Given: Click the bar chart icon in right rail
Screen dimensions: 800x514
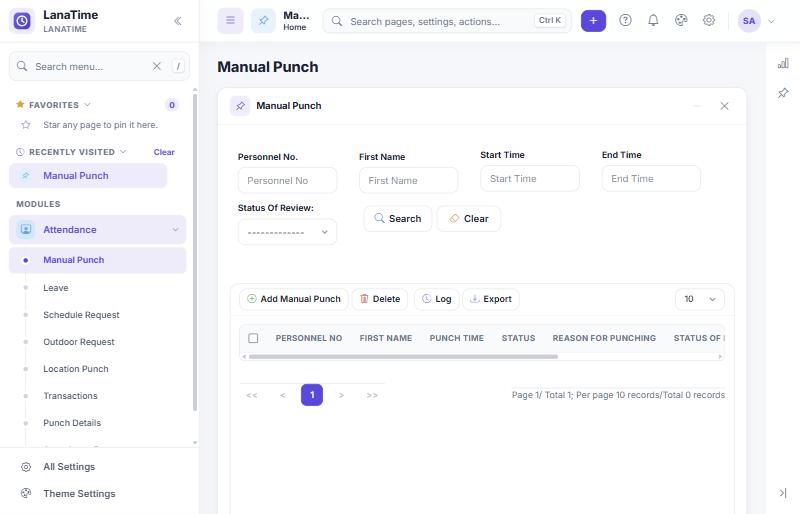Looking at the screenshot, I should point(783,64).
